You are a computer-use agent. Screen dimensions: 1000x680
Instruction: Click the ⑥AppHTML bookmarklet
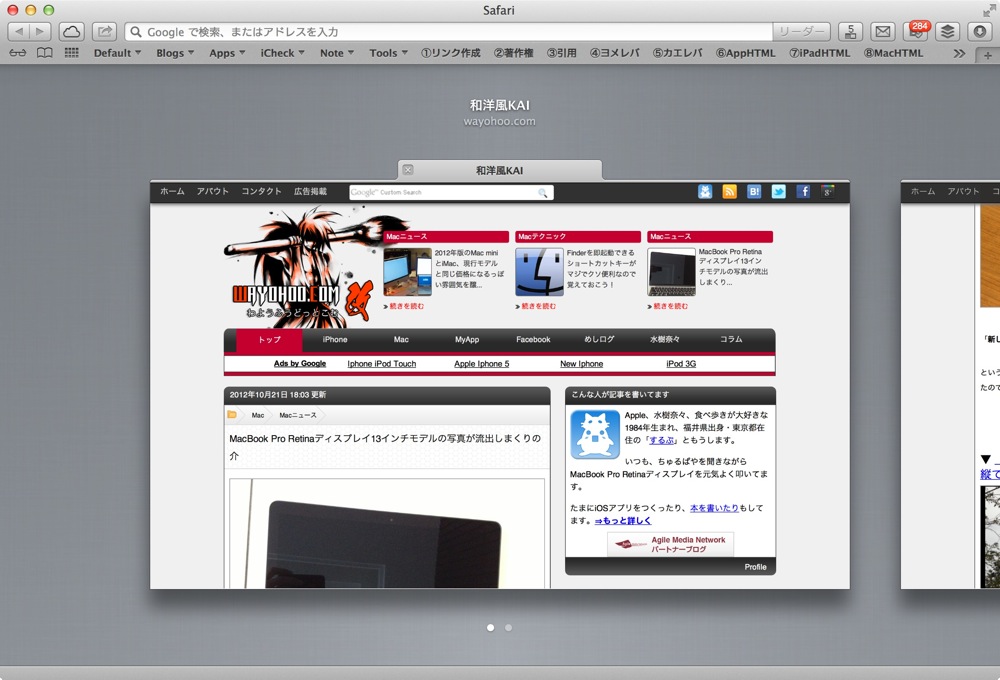point(746,53)
